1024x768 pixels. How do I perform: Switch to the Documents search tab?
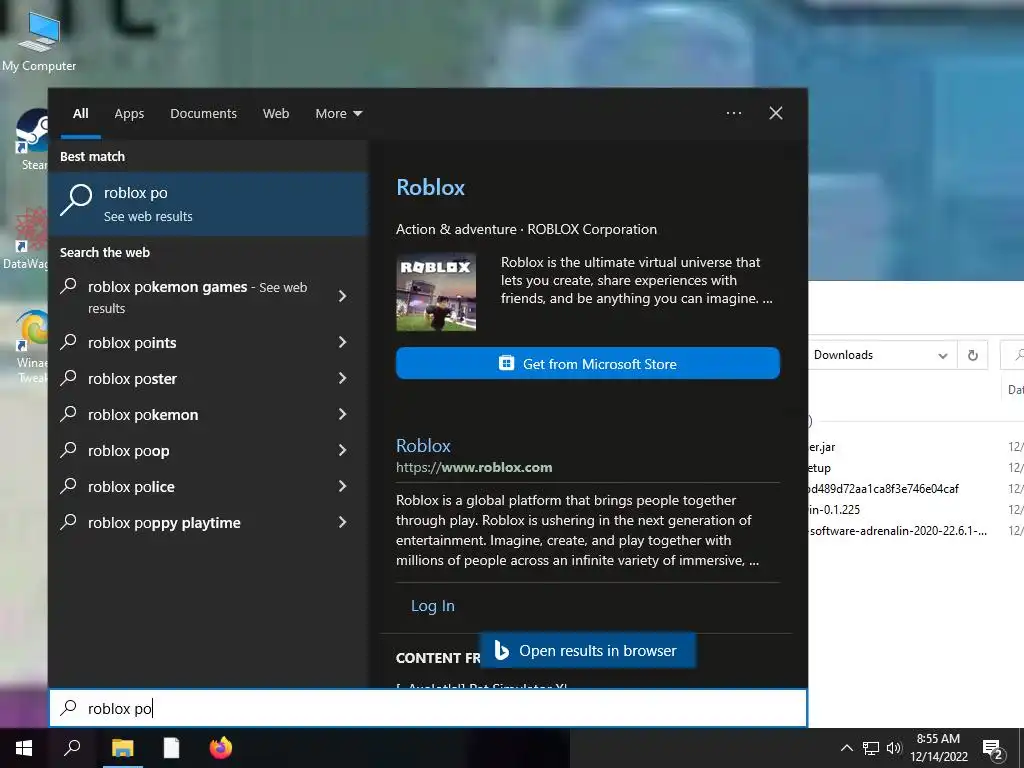[203, 114]
